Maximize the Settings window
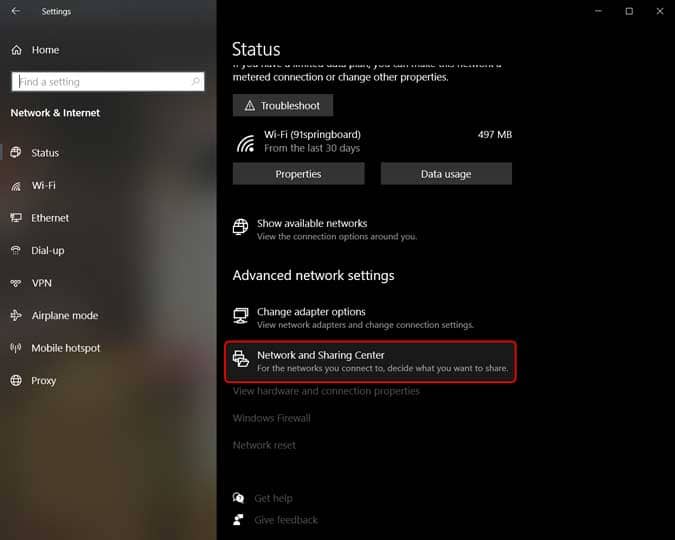The width and height of the screenshot is (675, 540). point(629,11)
